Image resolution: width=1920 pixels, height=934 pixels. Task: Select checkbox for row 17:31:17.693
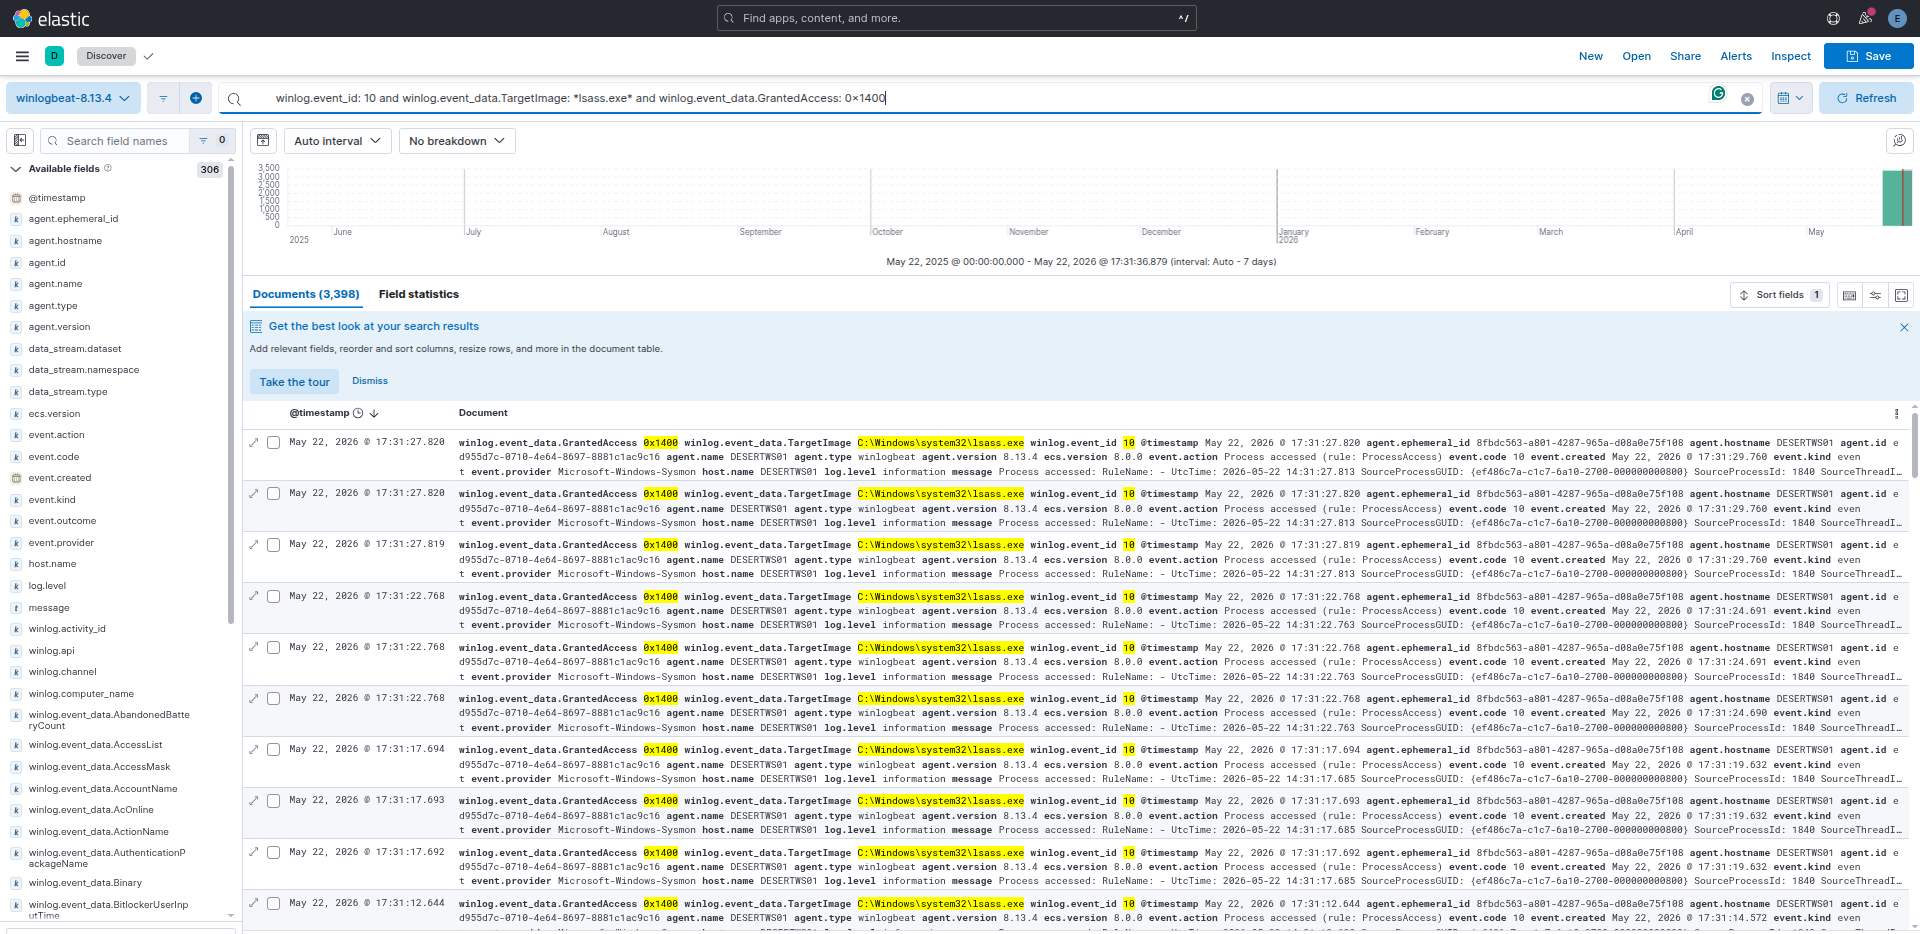coord(273,801)
